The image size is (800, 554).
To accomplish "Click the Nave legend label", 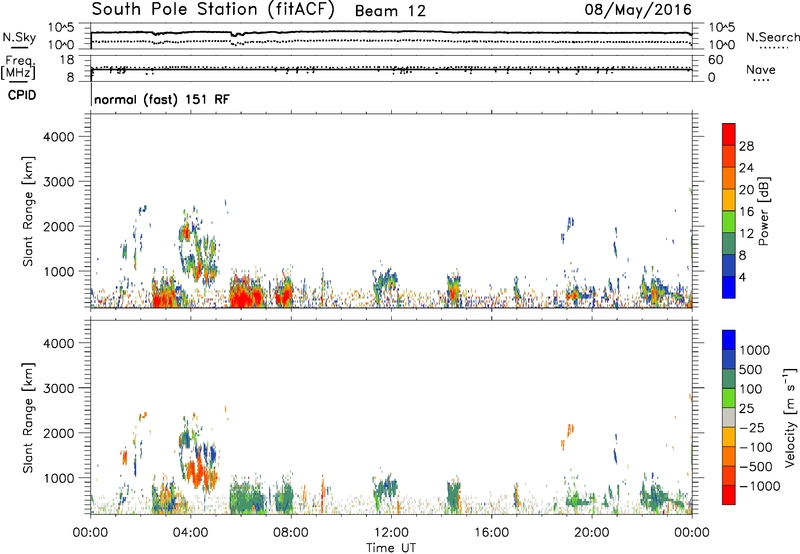I will 761,69.
